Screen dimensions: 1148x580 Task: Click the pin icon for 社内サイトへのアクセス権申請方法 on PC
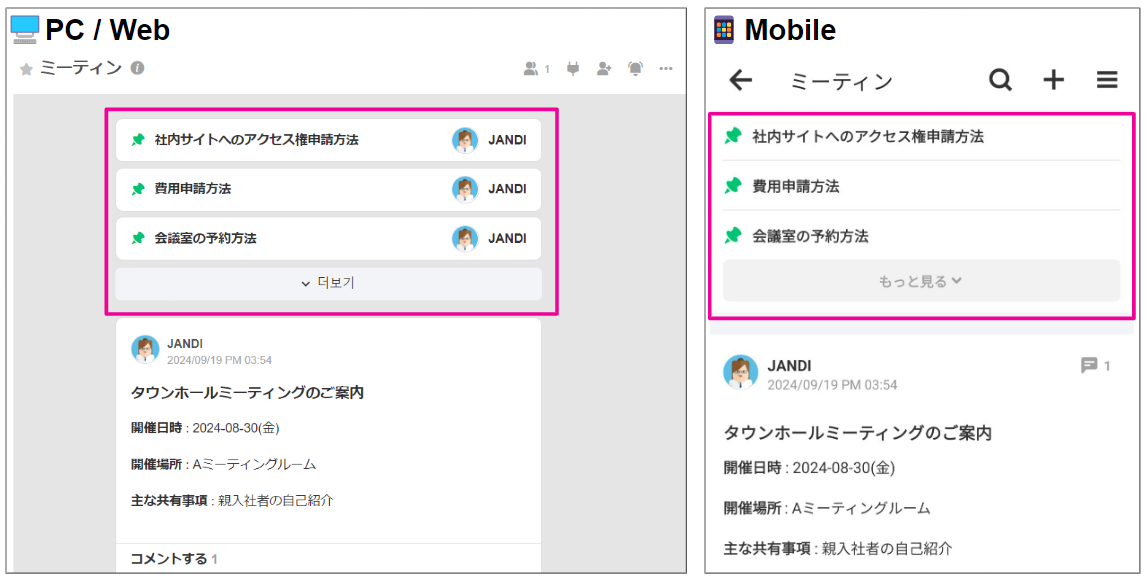(x=138, y=140)
